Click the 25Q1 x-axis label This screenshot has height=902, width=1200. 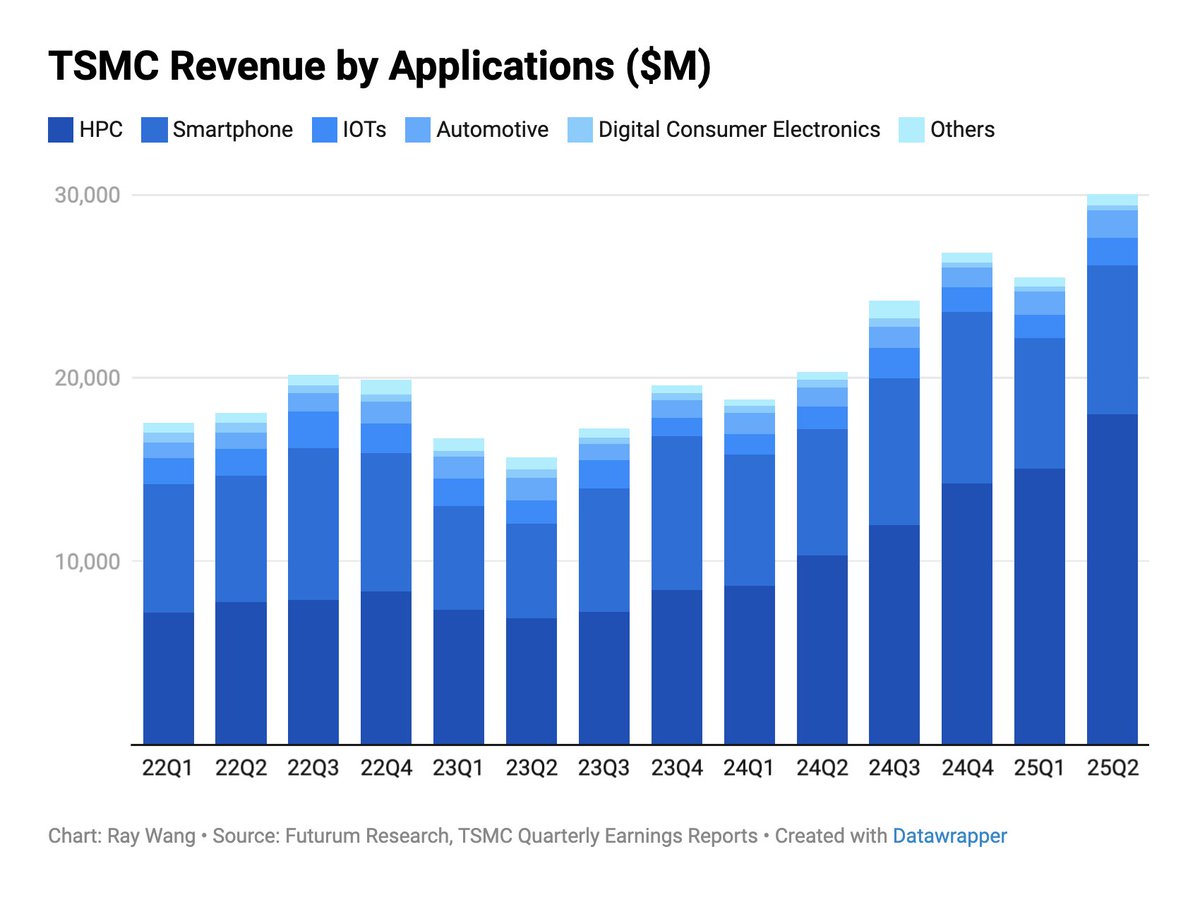click(x=1039, y=768)
